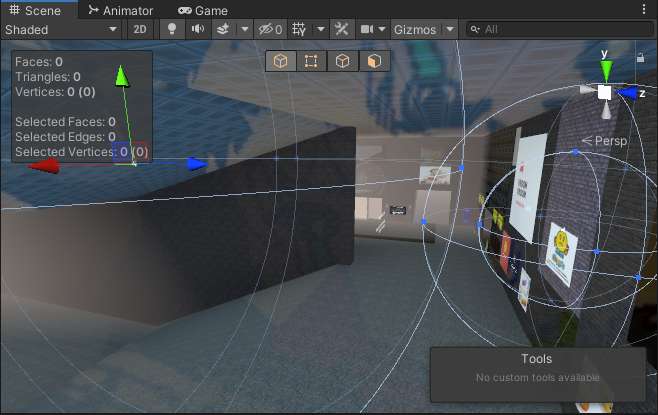Toggle hidden objects visibility eye icon
This screenshot has width=658, height=415.
pos(270,30)
